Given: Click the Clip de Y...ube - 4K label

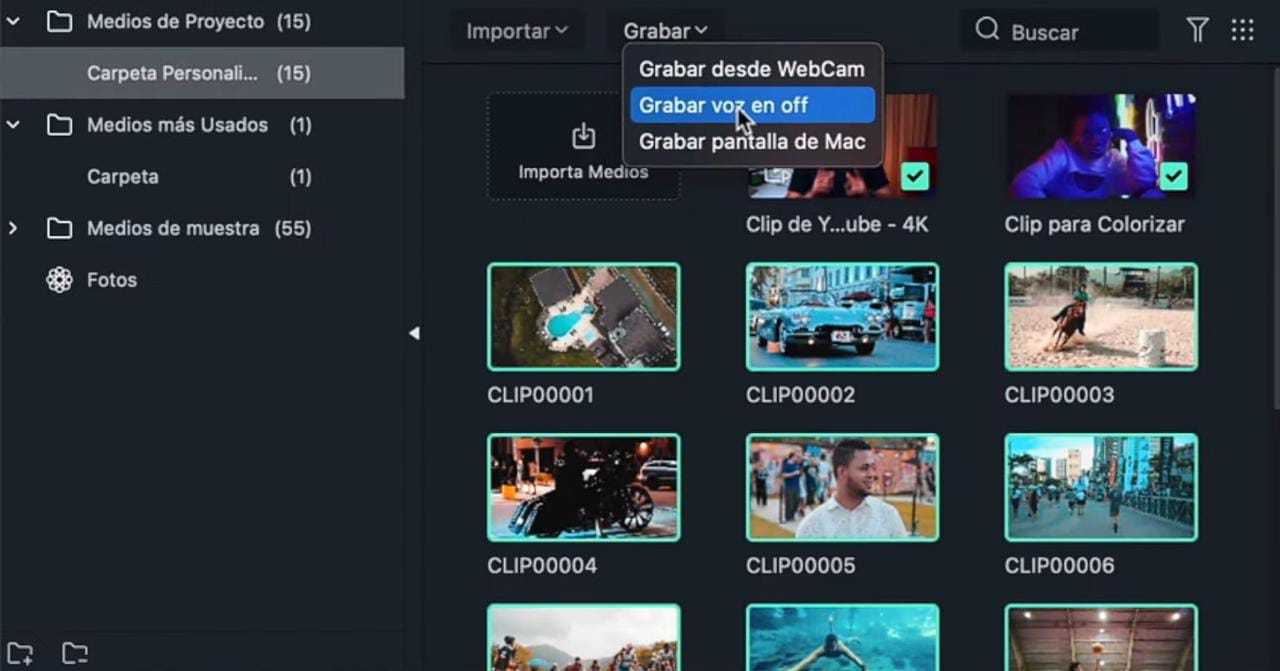Looking at the screenshot, I should click(837, 225).
